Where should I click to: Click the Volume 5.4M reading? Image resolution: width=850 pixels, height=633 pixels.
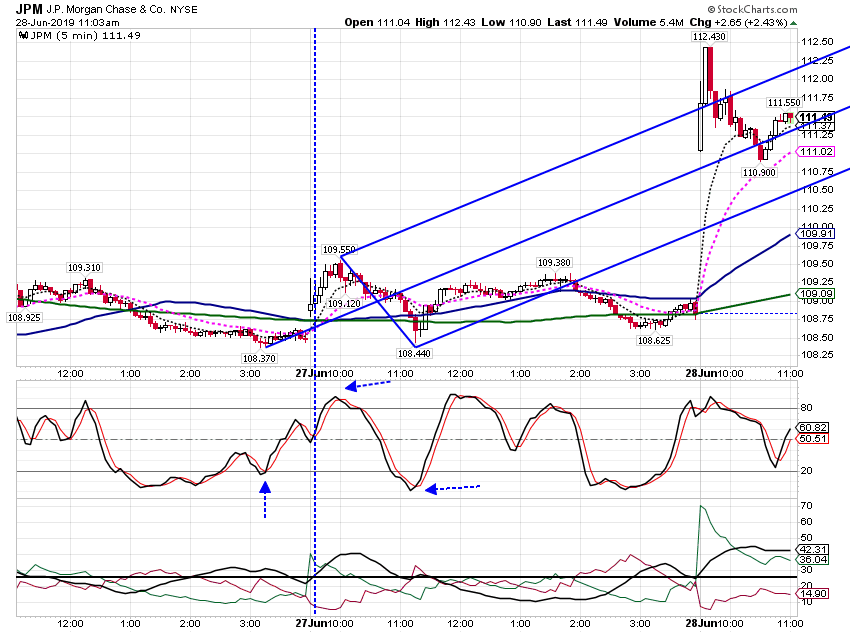click(x=648, y=22)
